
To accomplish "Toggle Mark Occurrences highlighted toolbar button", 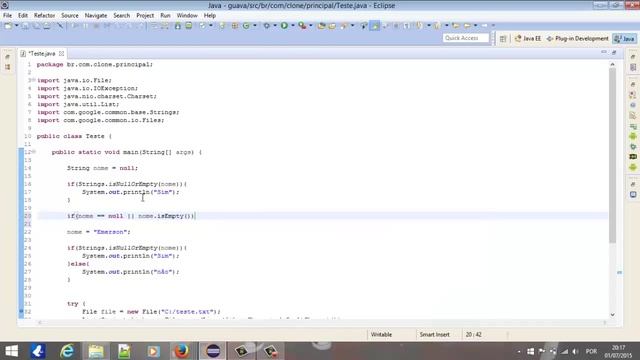I will [375, 26].
